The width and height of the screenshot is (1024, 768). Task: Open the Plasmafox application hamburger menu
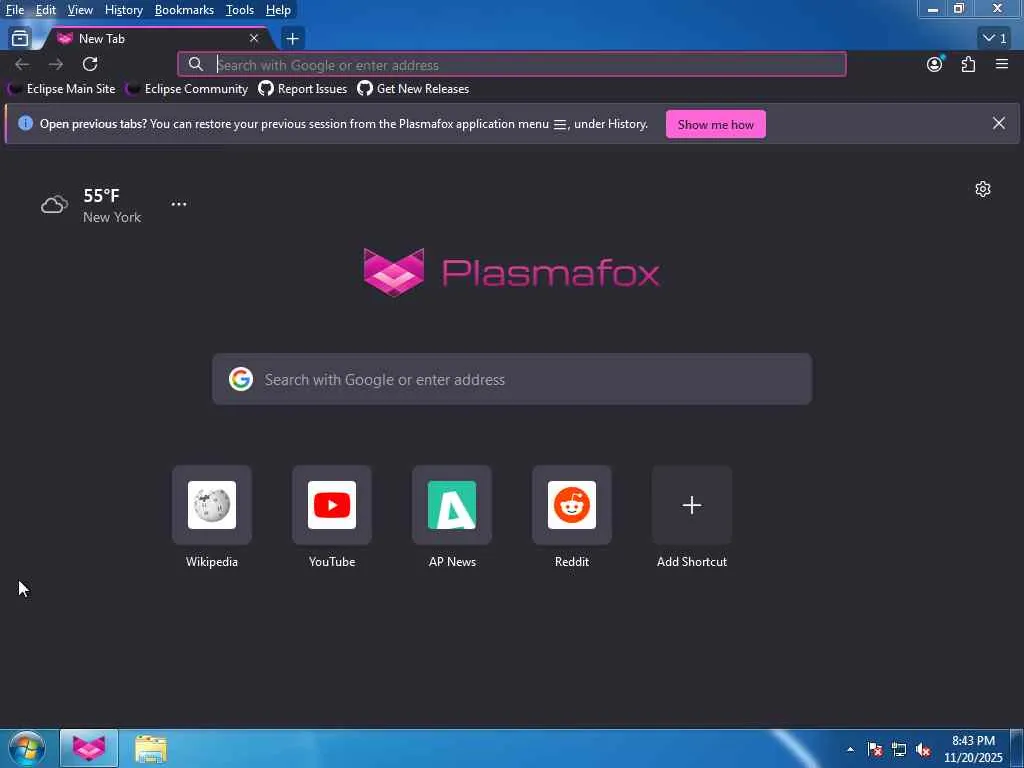pyautogui.click(x=1002, y=64)
